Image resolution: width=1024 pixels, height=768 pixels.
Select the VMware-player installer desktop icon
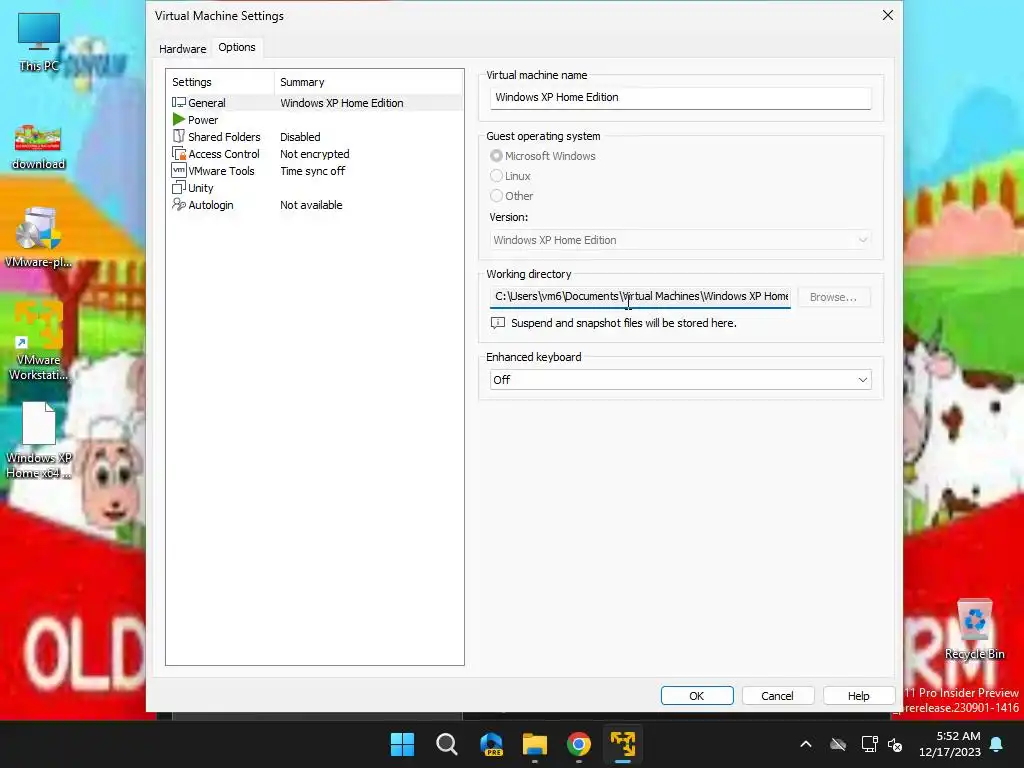point(39,237)
